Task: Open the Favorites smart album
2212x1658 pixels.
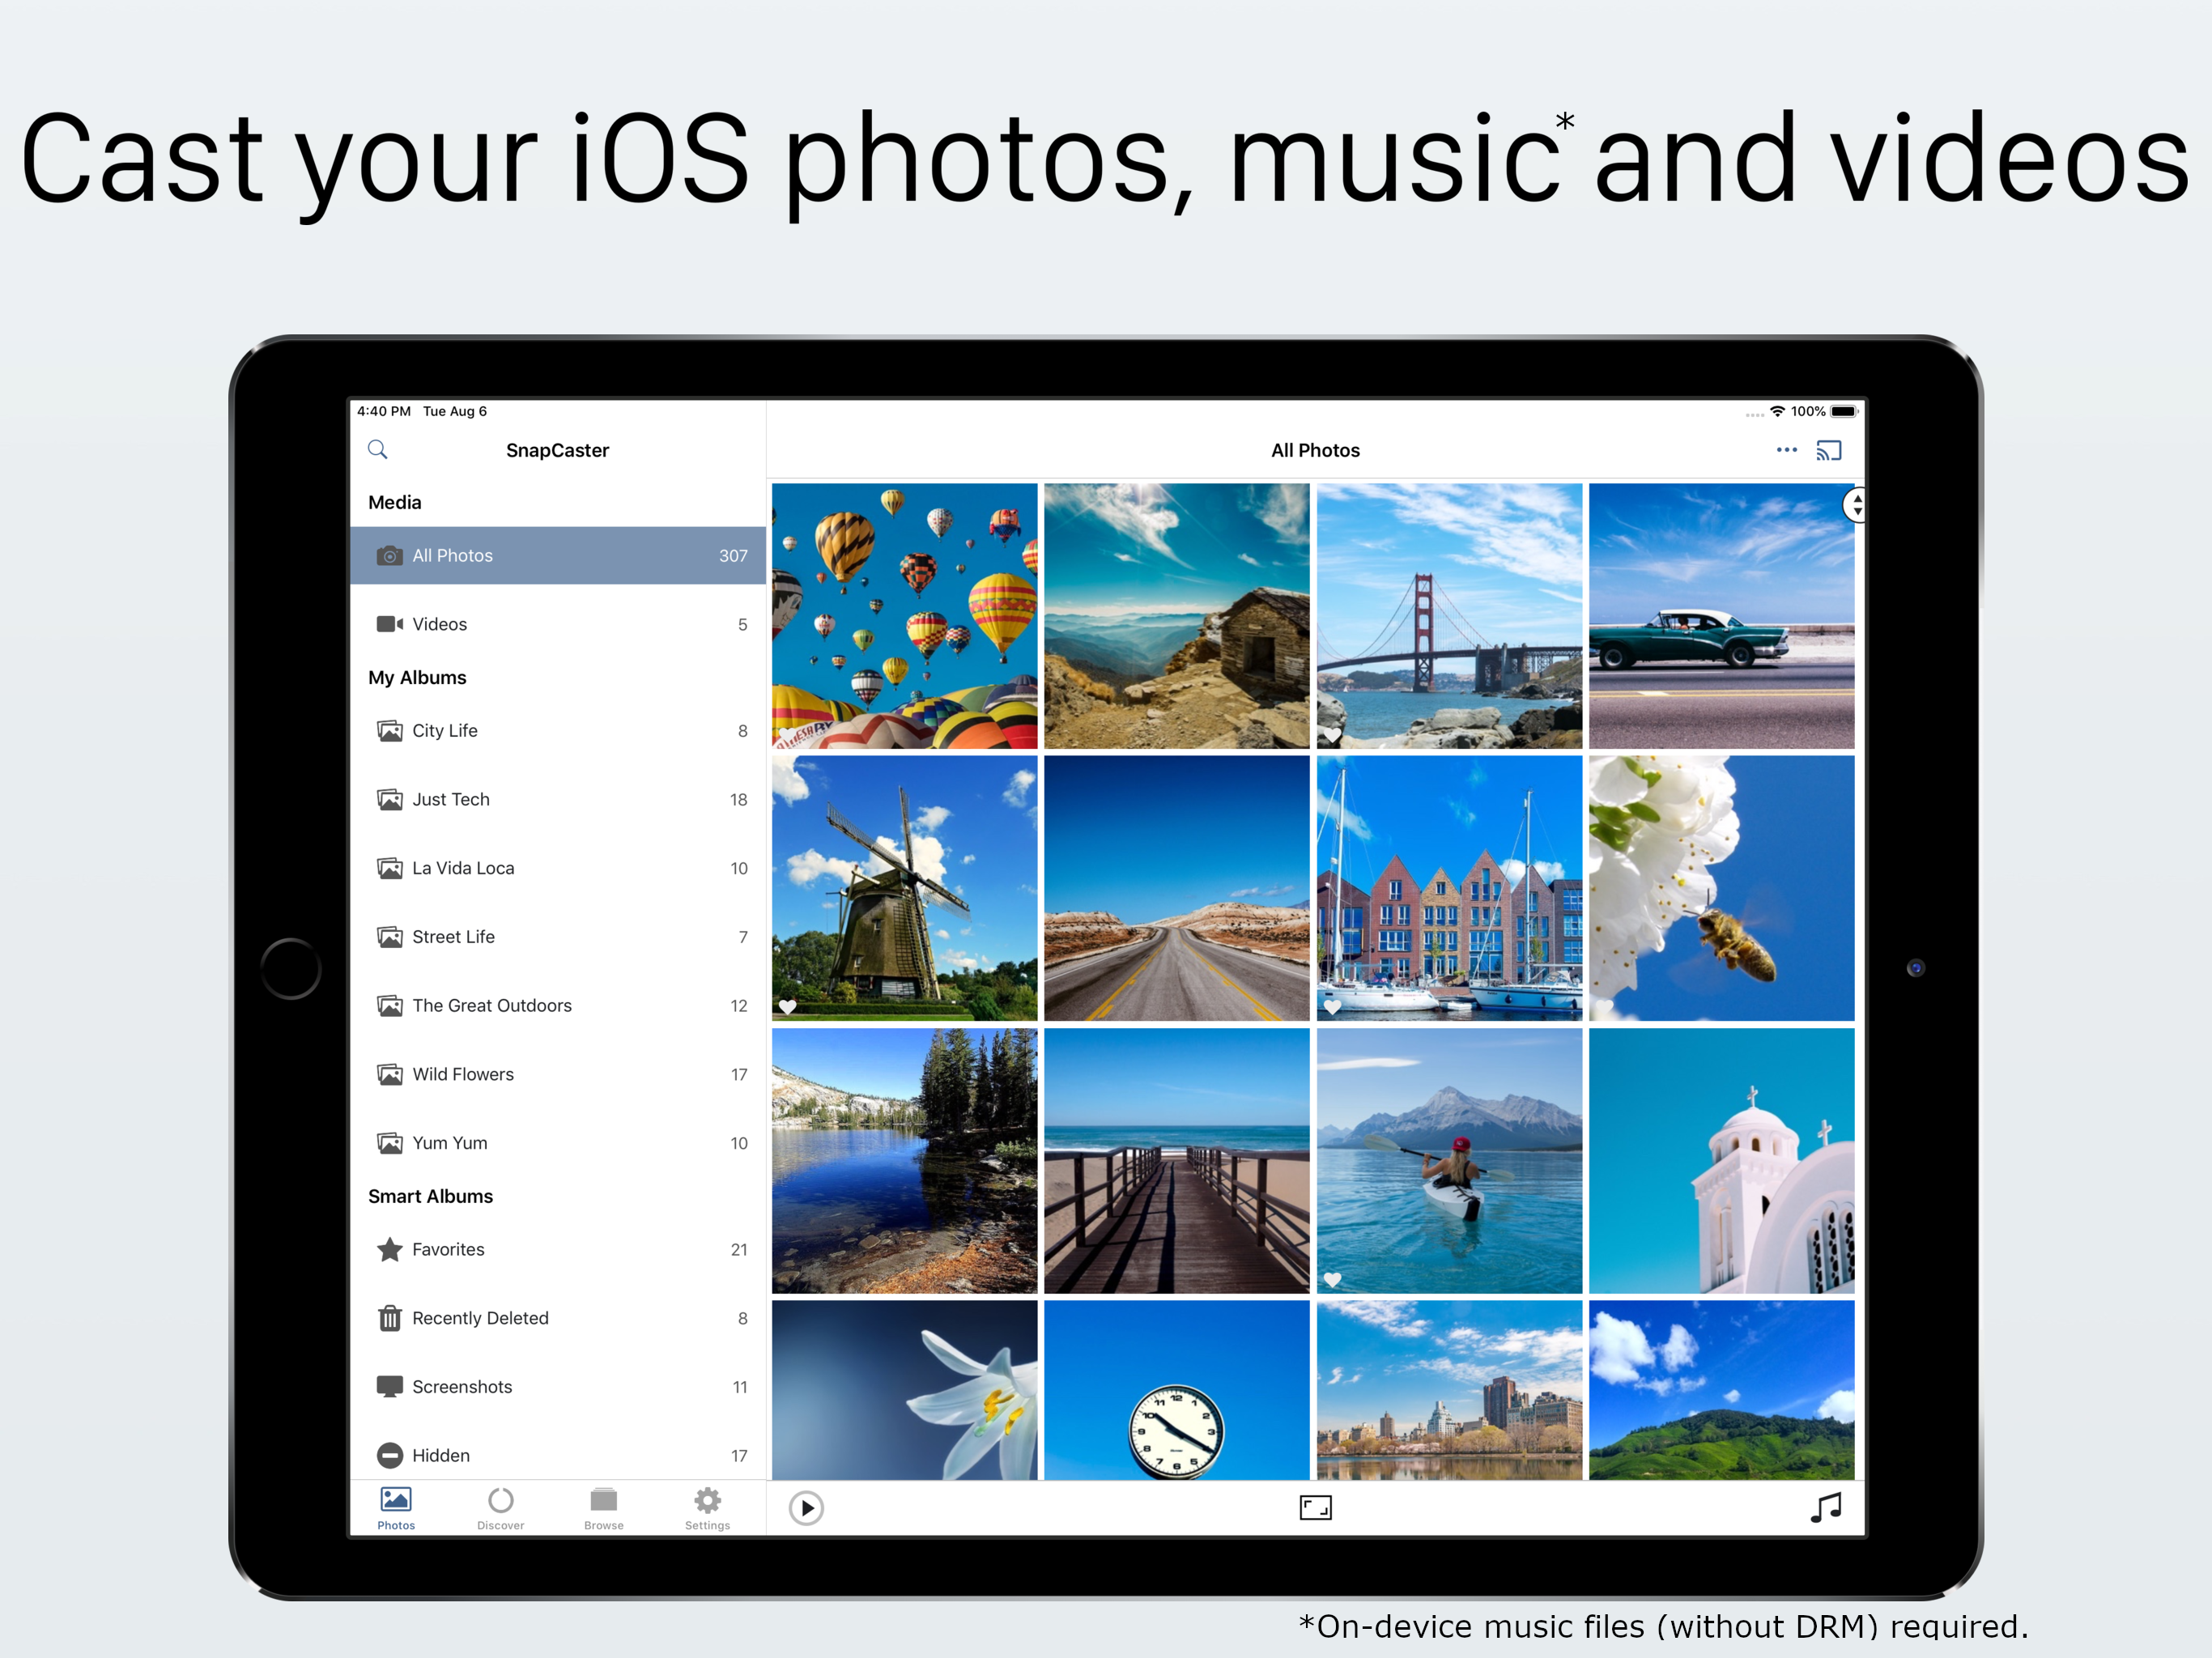Action: [558, 1250]
